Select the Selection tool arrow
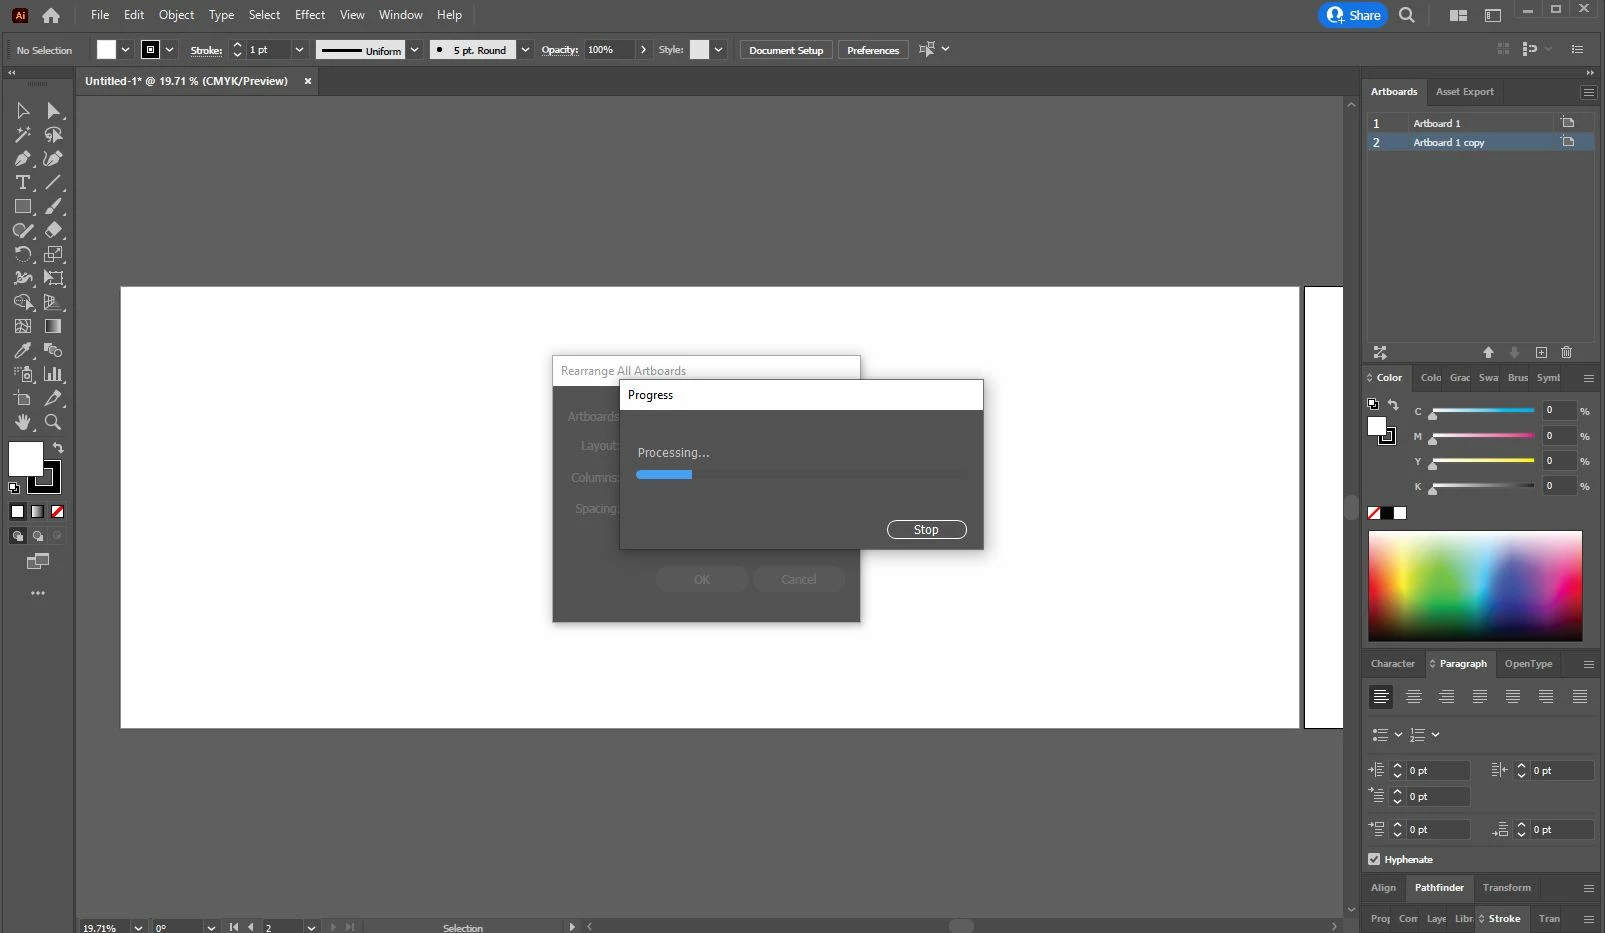Image resolution: width=1605 pixels, height=933 pixels. click(22, 111)
